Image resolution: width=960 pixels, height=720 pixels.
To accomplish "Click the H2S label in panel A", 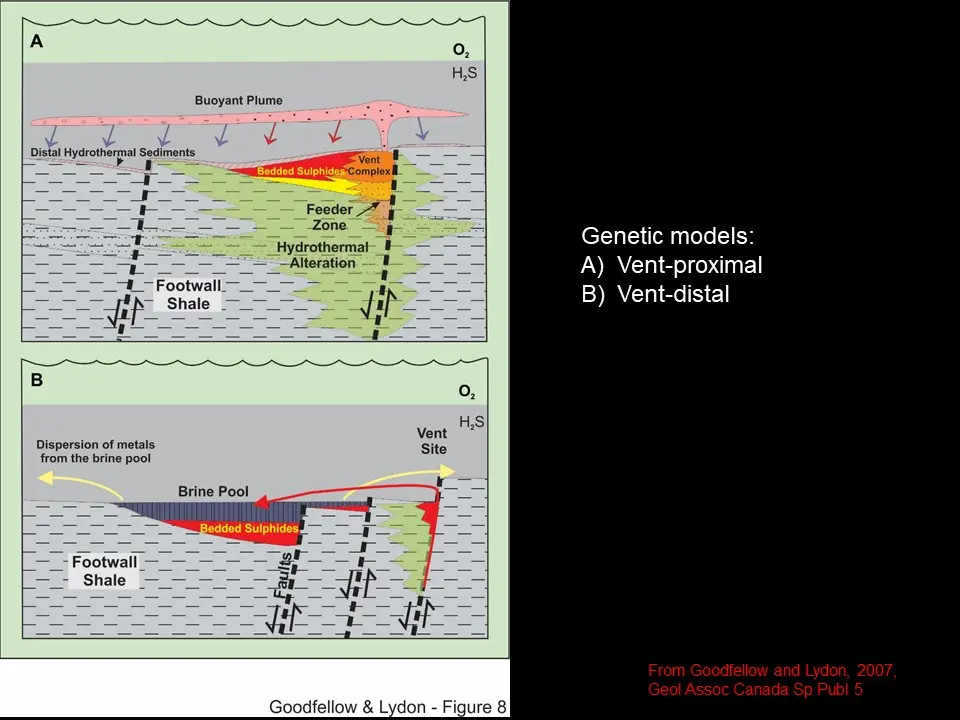I will [x=465, y=73].
